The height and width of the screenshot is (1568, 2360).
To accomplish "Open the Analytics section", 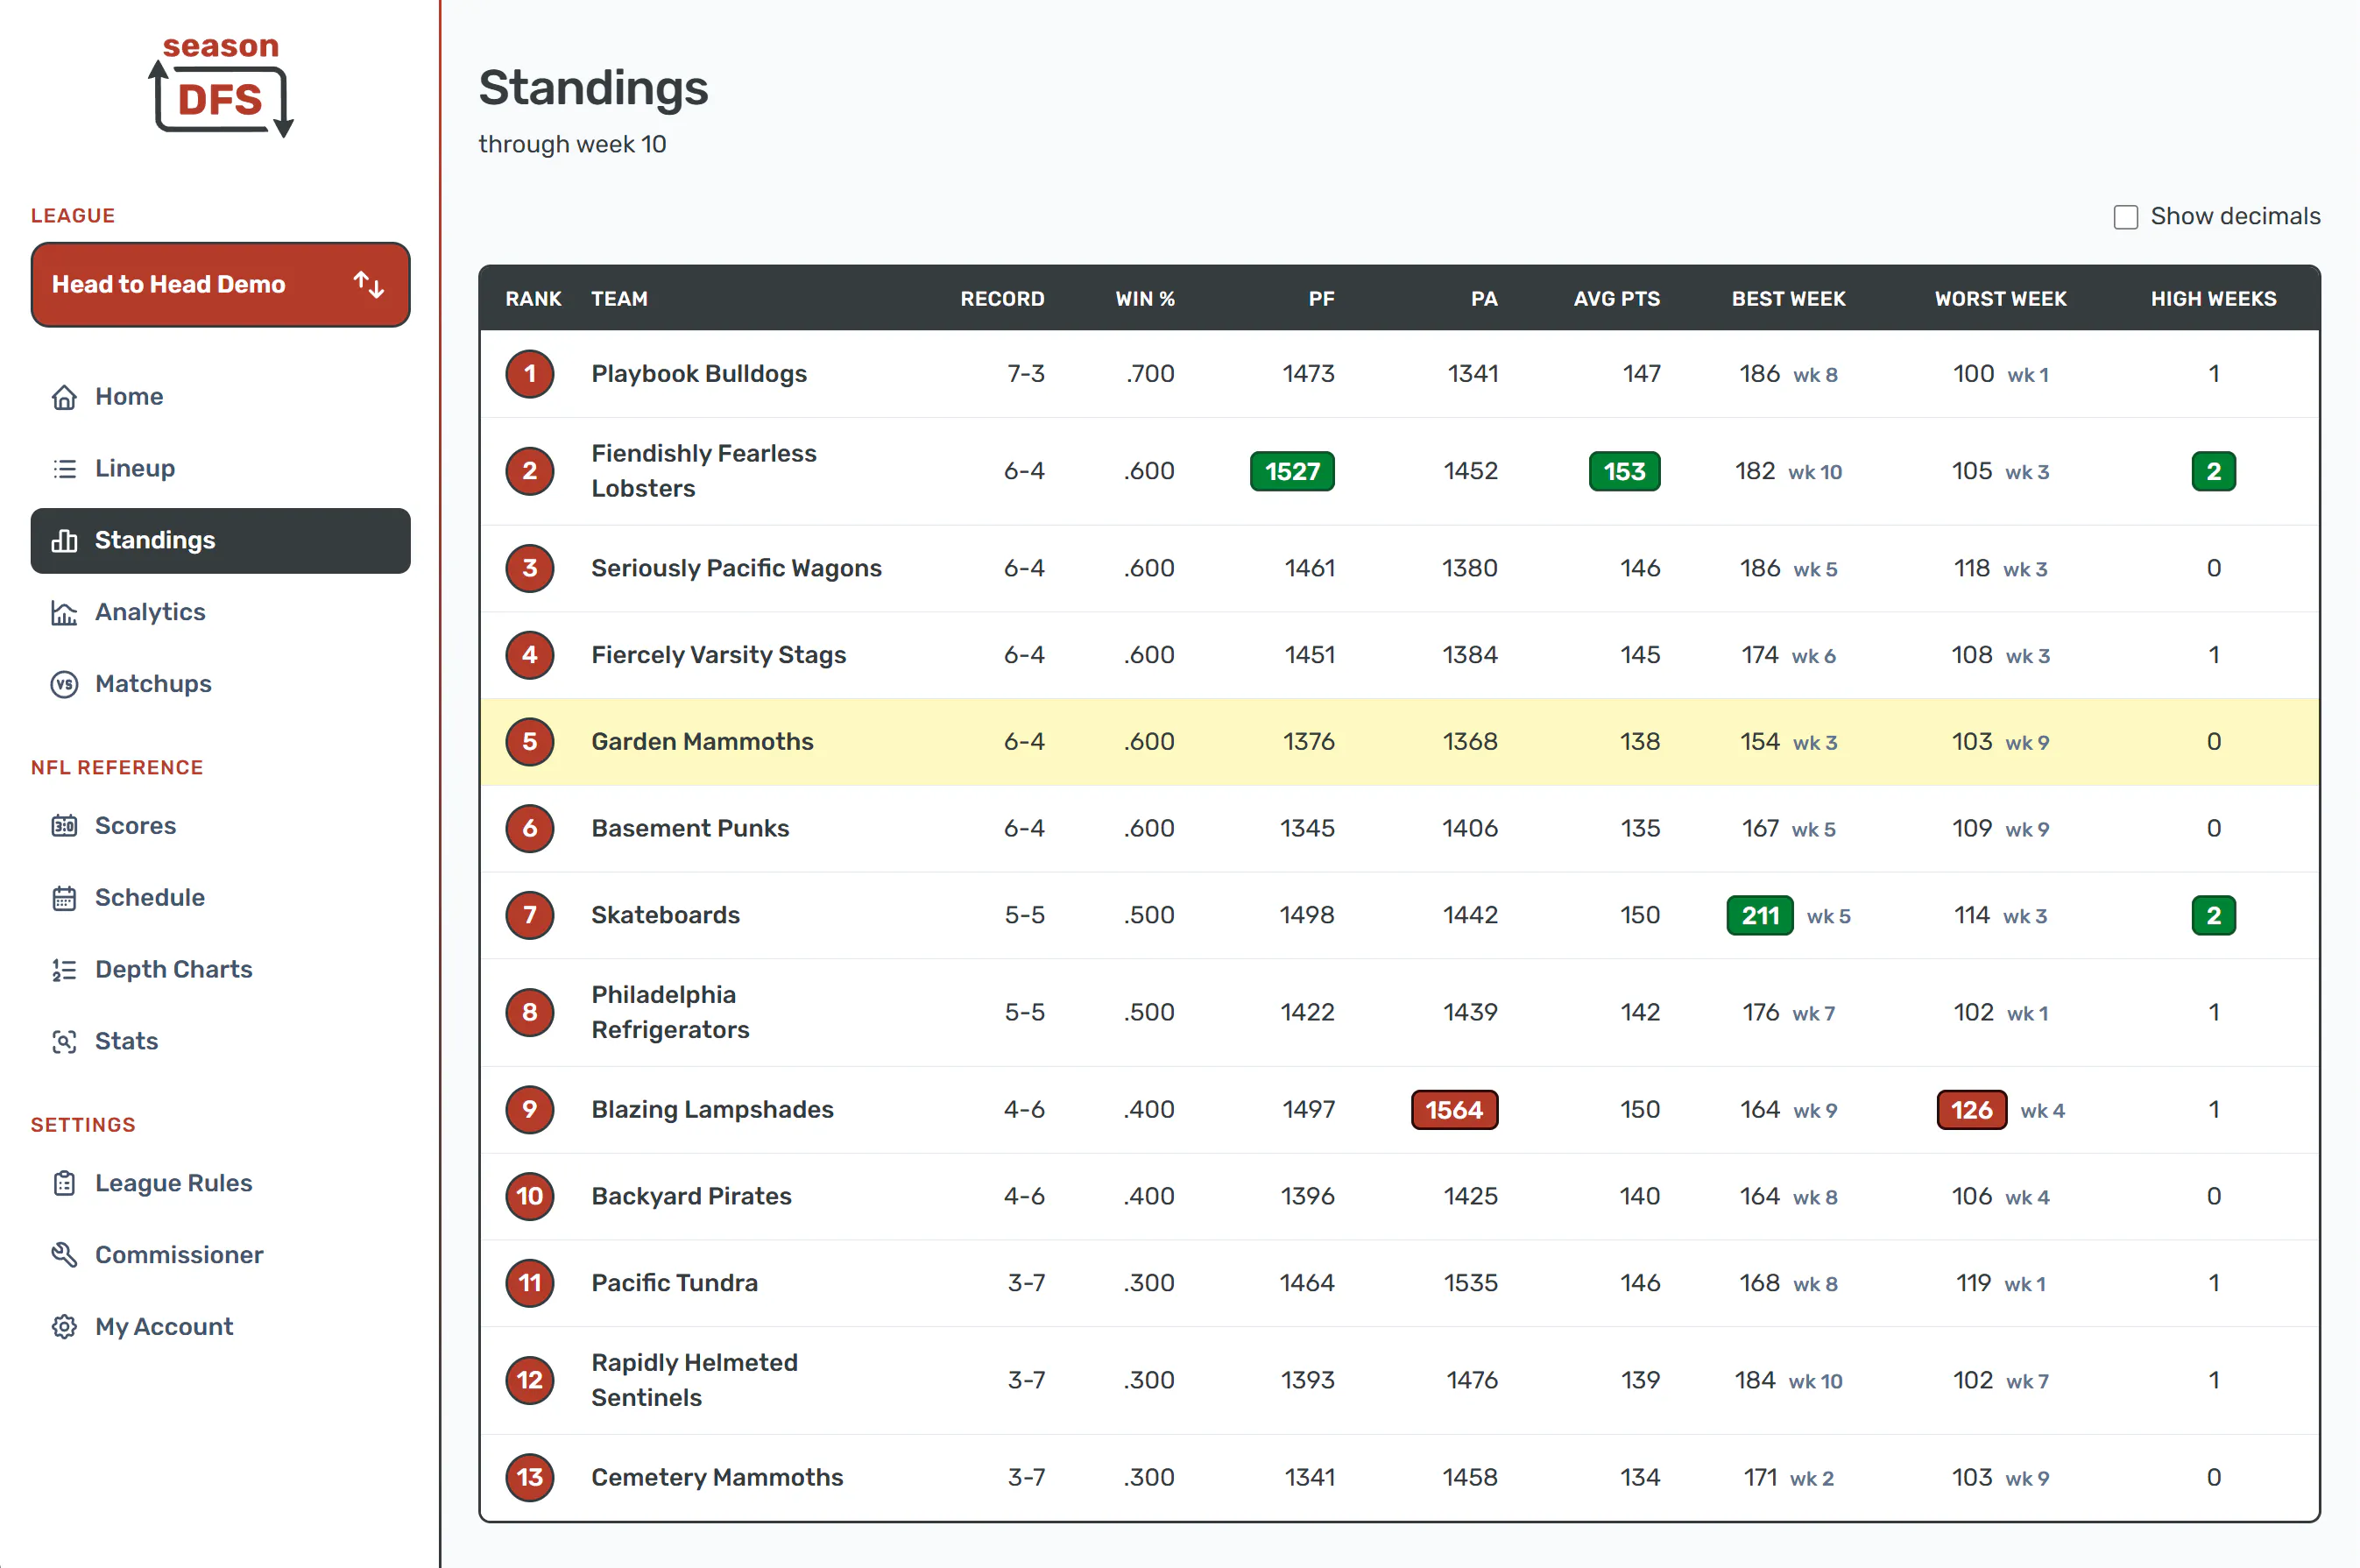I will pos(220,613).
